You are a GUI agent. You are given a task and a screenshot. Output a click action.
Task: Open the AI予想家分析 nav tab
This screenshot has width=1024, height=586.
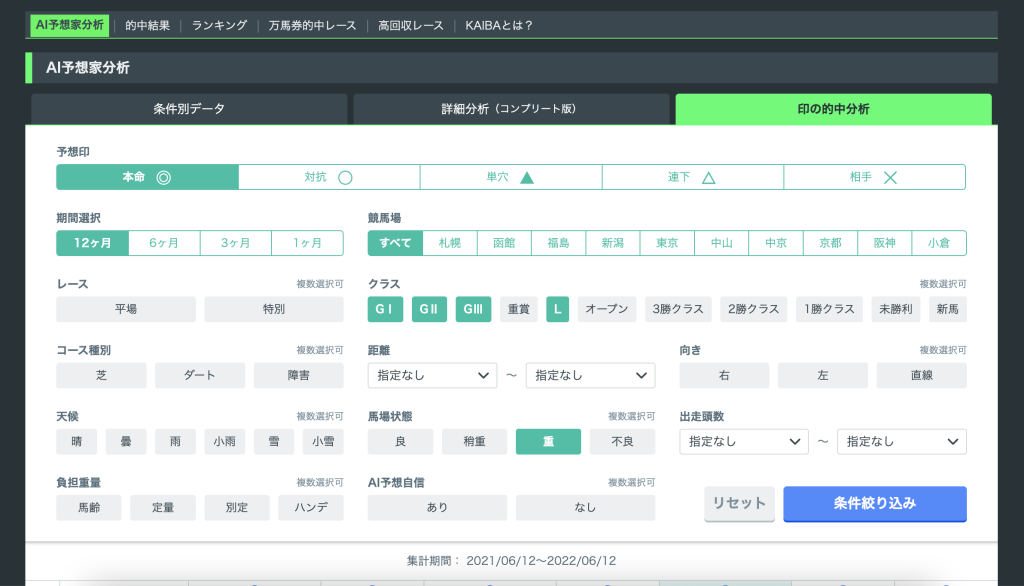pos(69,25)
